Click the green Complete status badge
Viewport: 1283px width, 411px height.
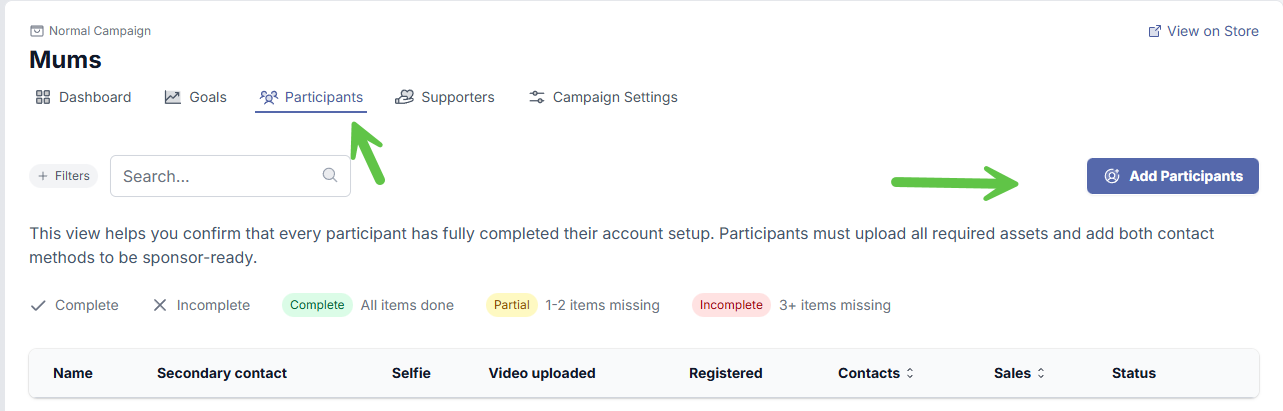[x=317, y=305]
